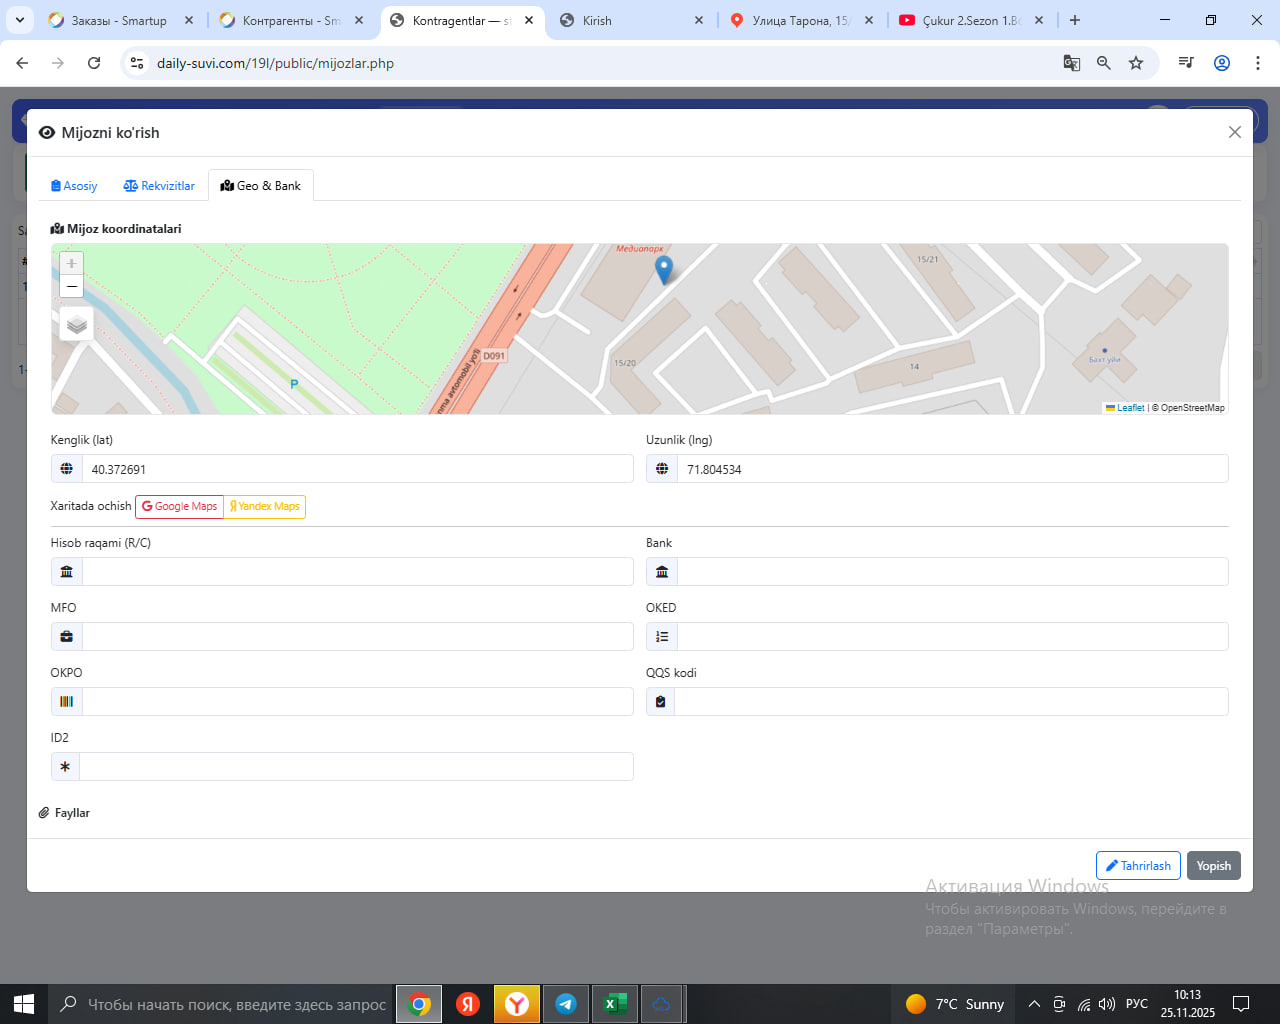1280x1024 pixels.
Task: Bookmark this page with the star icon
Action: click(1136, 63)
